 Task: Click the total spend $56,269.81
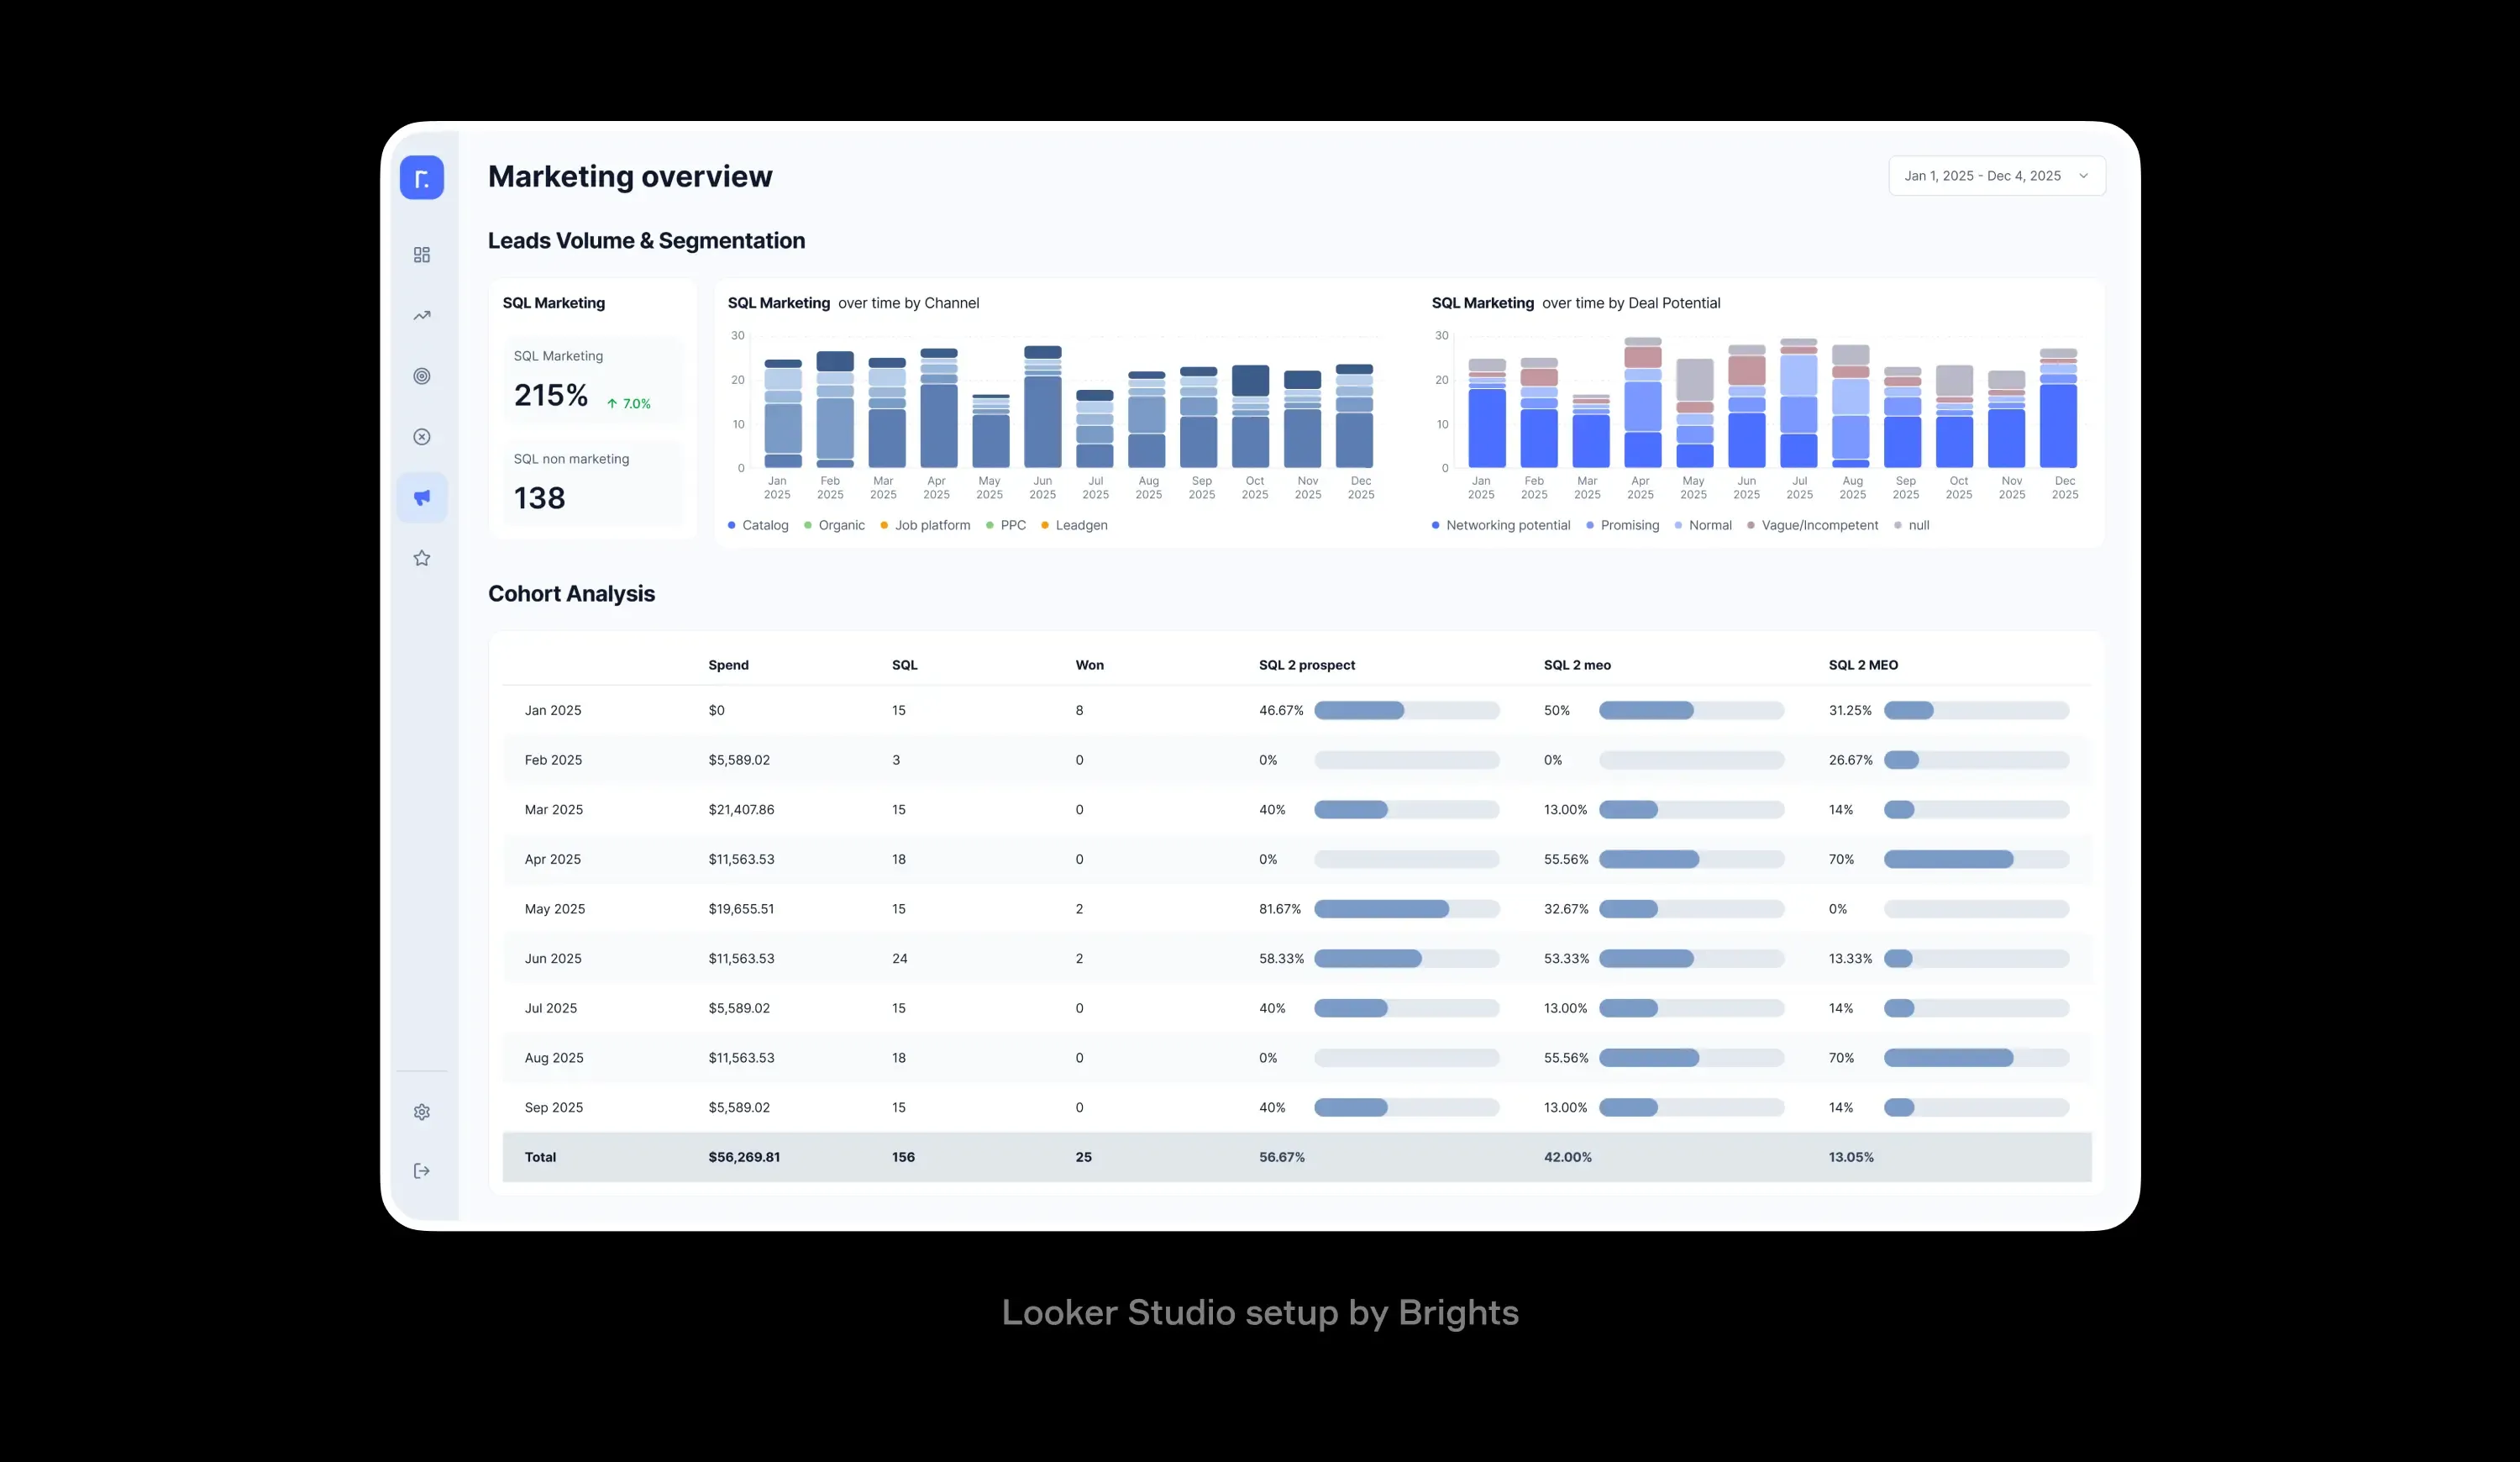[x=744, y=1157]
